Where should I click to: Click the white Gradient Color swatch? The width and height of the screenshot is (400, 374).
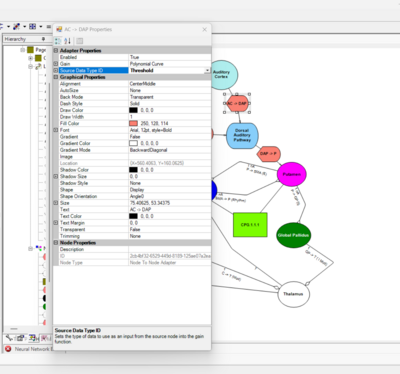pos(133,143)
